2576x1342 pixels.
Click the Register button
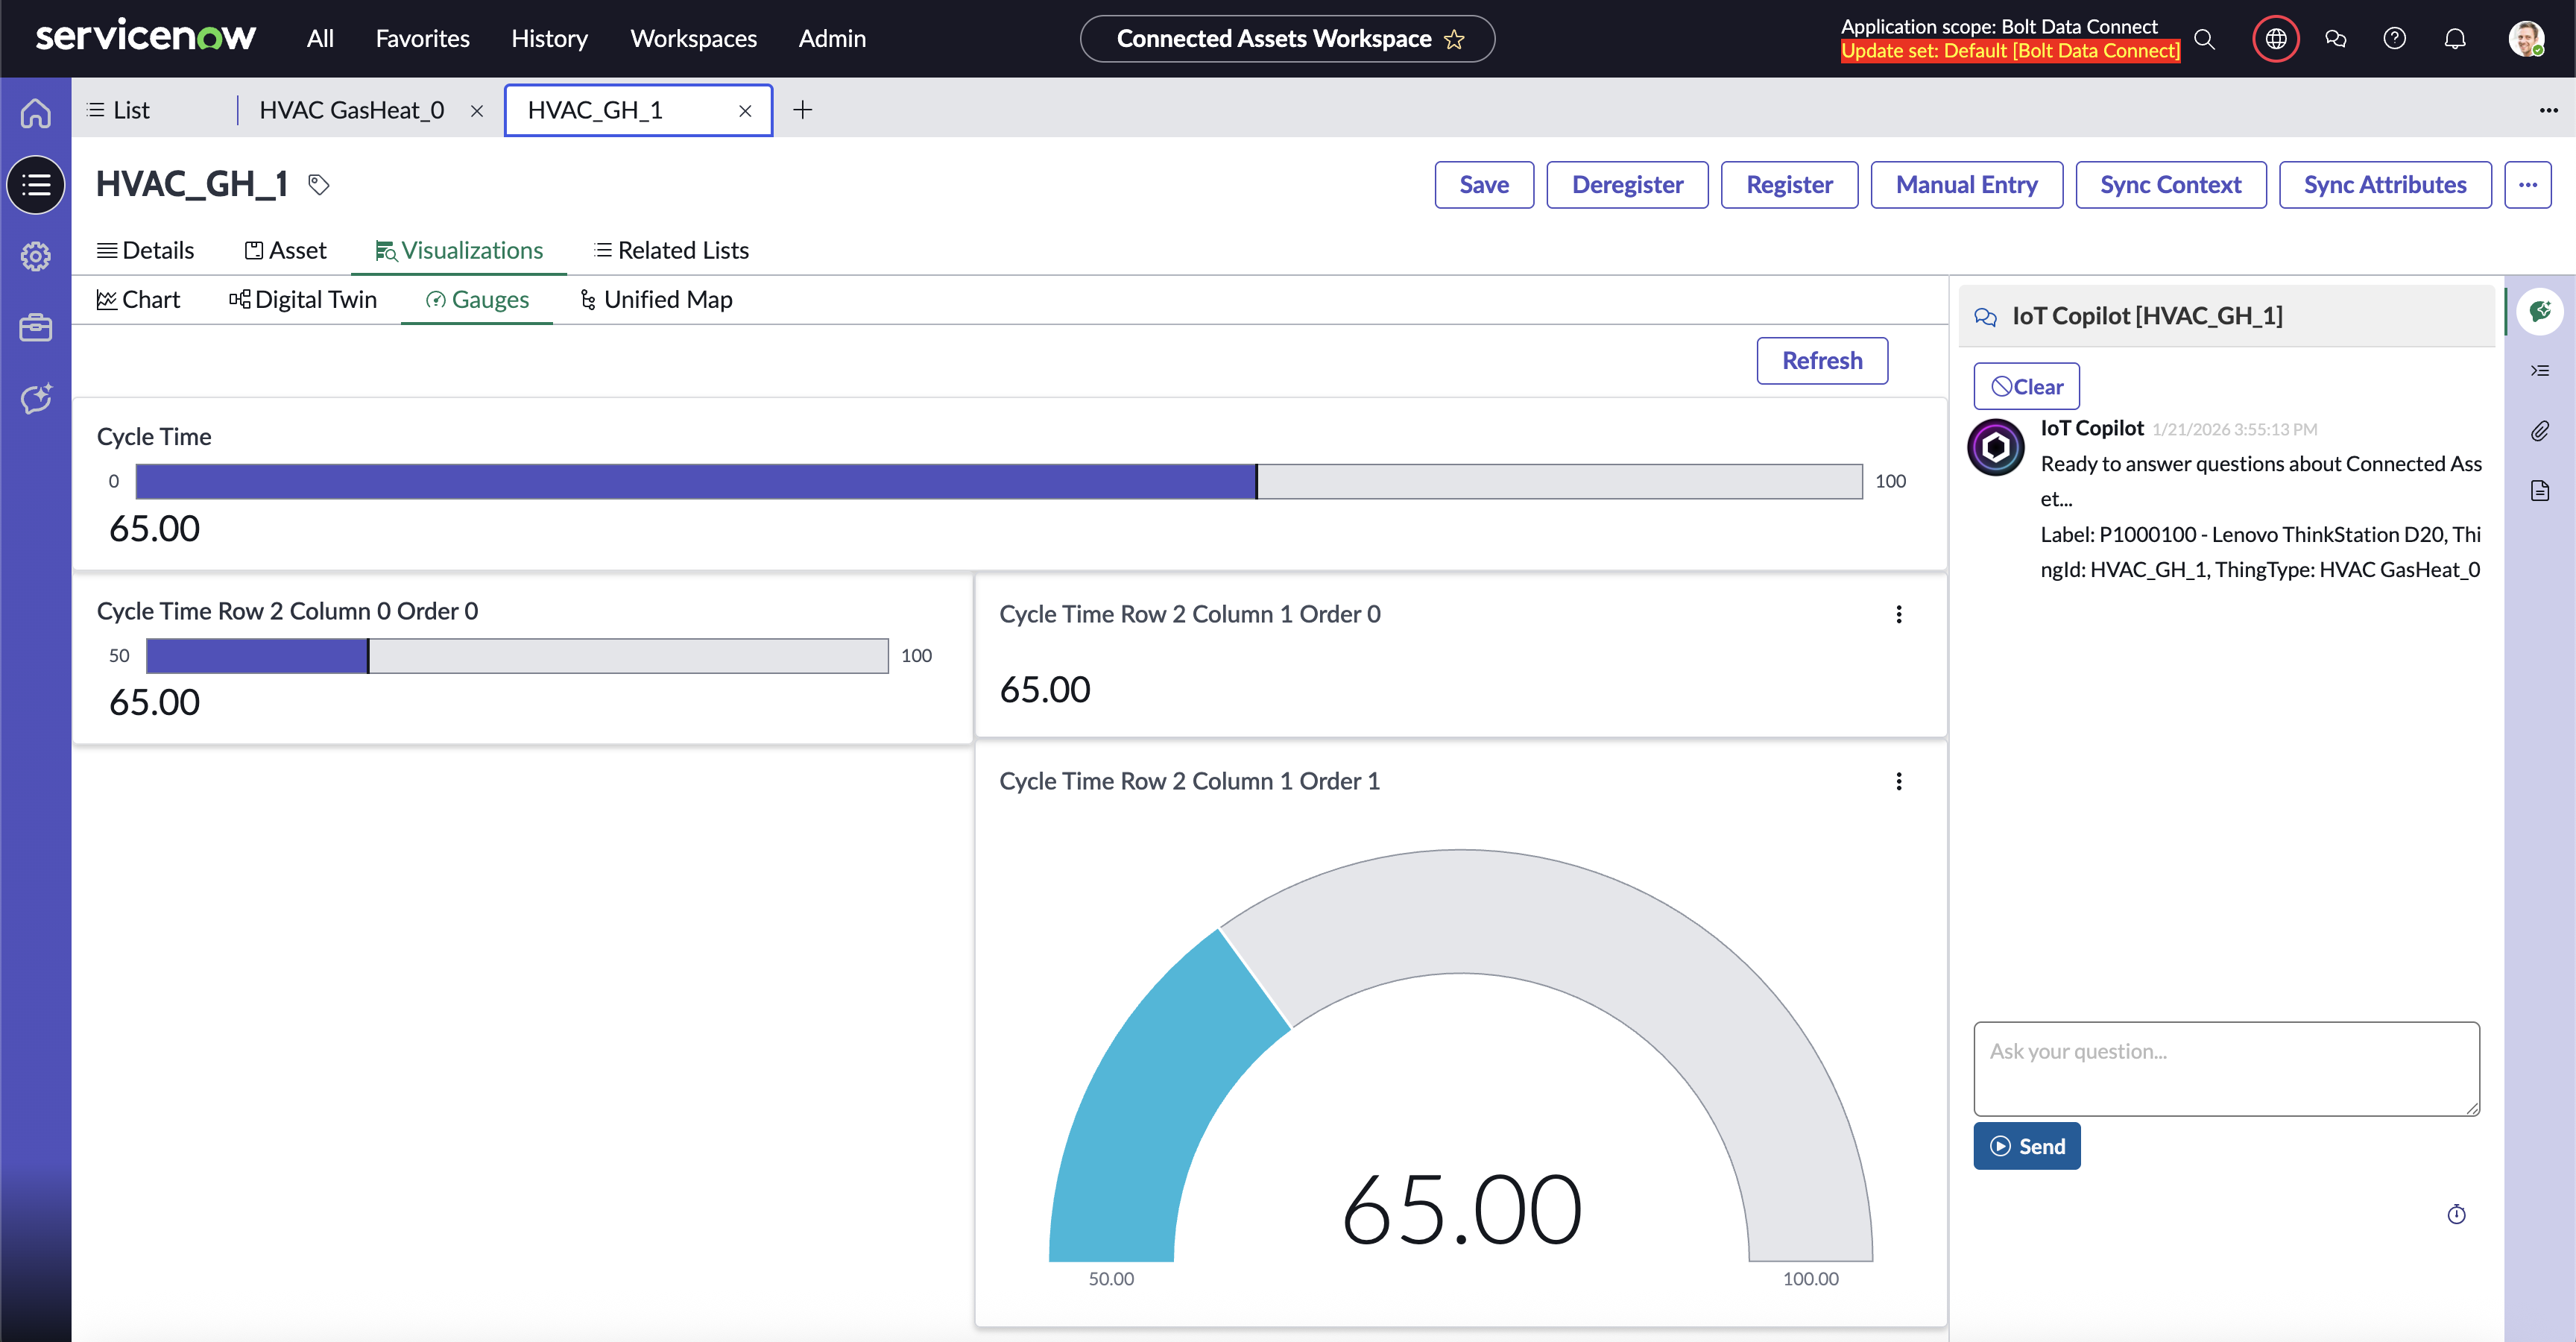point(1789,185)
